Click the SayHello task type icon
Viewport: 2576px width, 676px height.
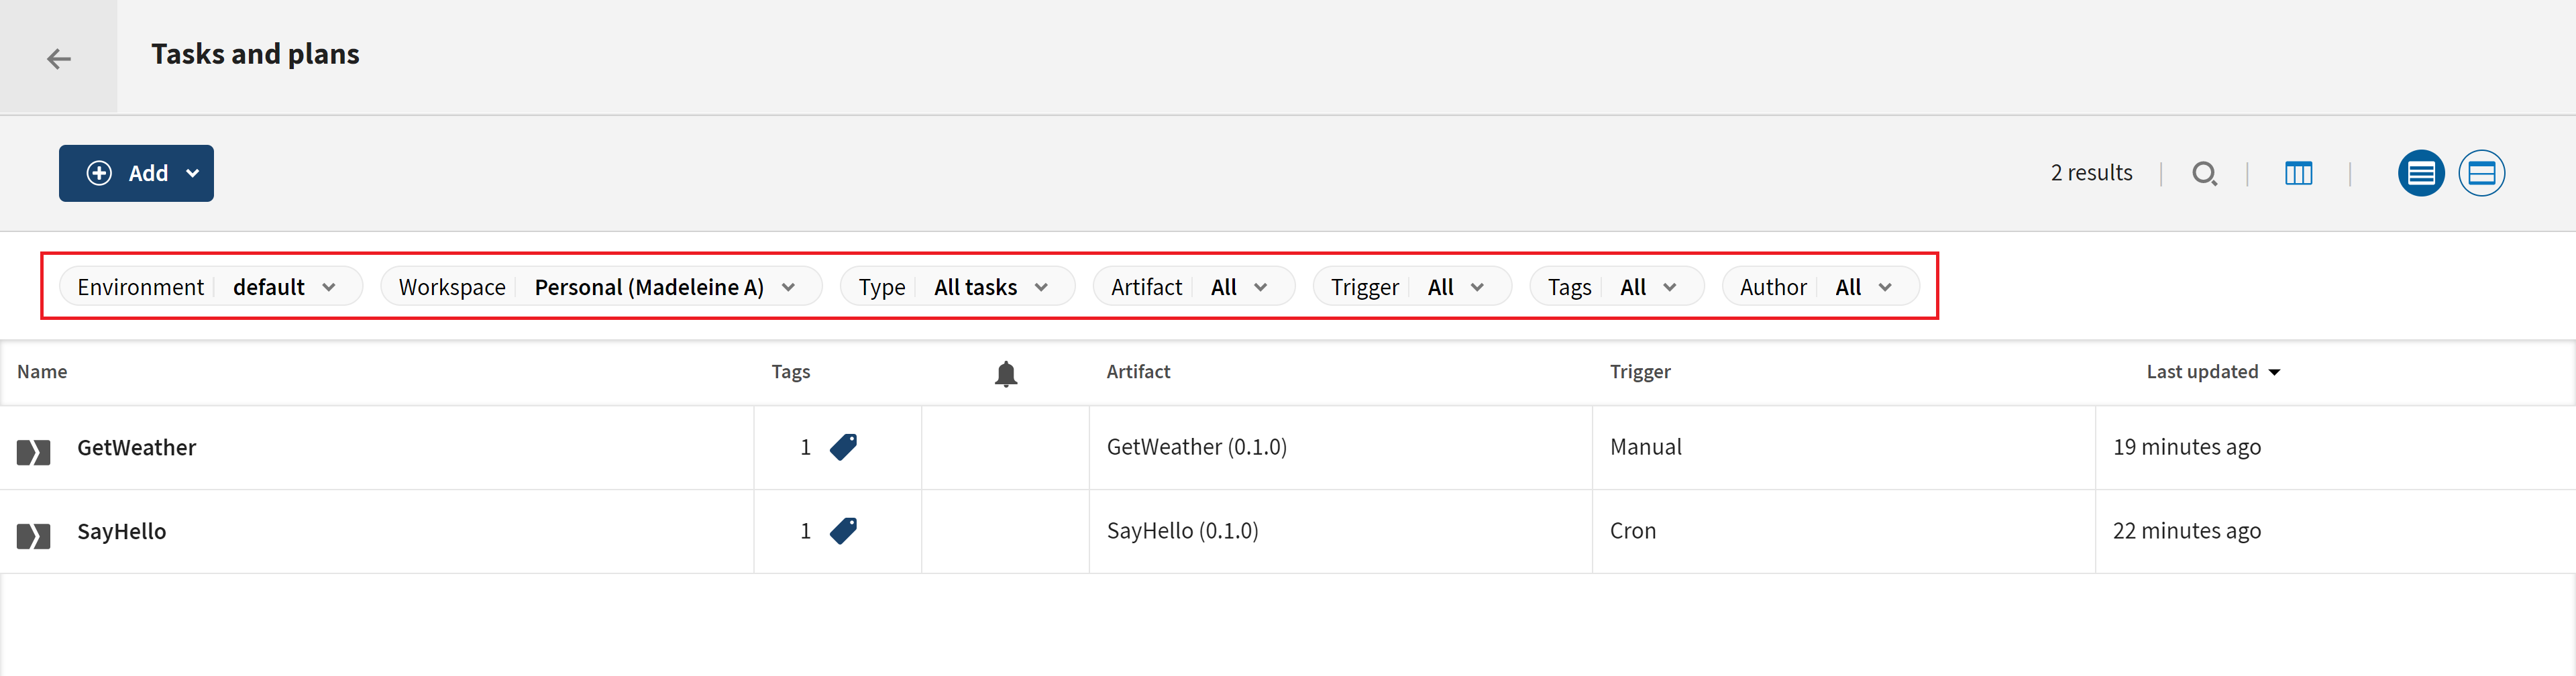(33, 536)
